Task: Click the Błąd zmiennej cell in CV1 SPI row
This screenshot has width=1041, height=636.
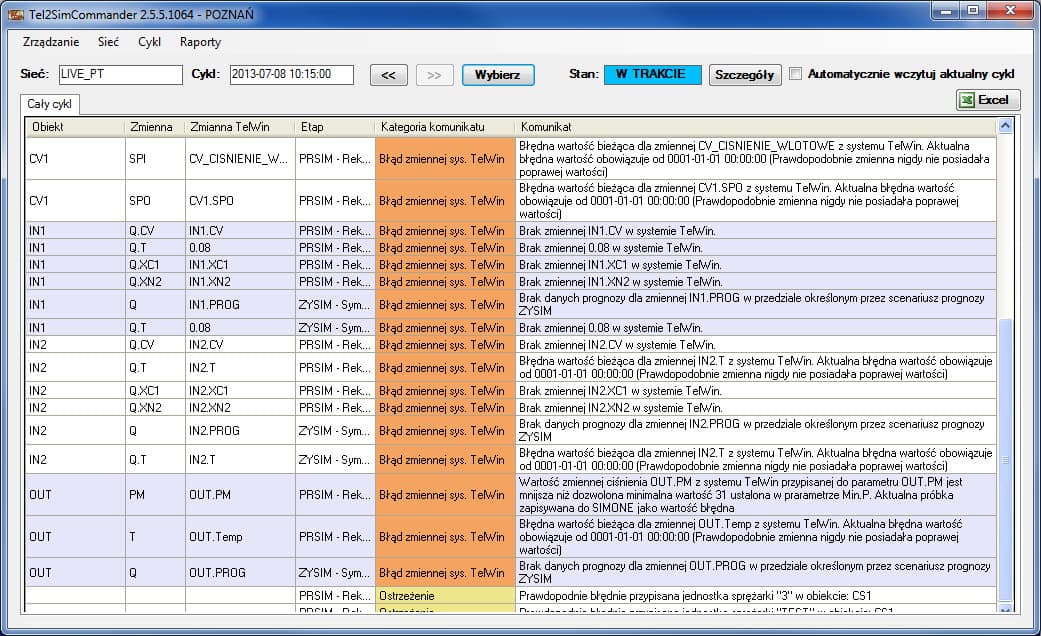Action: coord(445,159)
